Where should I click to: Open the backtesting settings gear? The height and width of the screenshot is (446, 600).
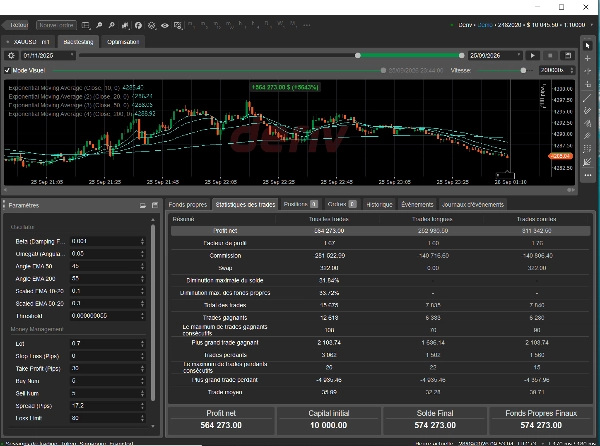click(11, 55)
